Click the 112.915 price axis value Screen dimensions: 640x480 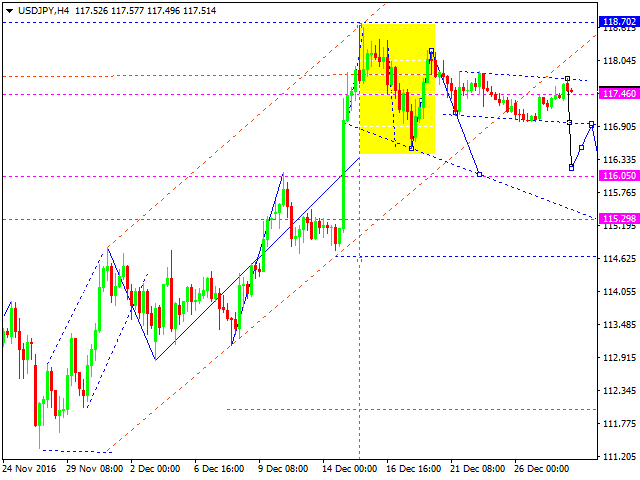point(620,358)
